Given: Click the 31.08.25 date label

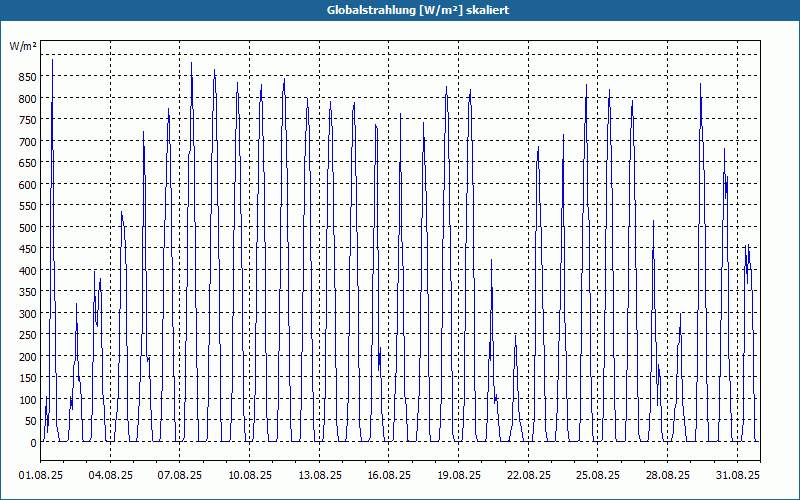Looking at the screenshot, I should point(738,476).
